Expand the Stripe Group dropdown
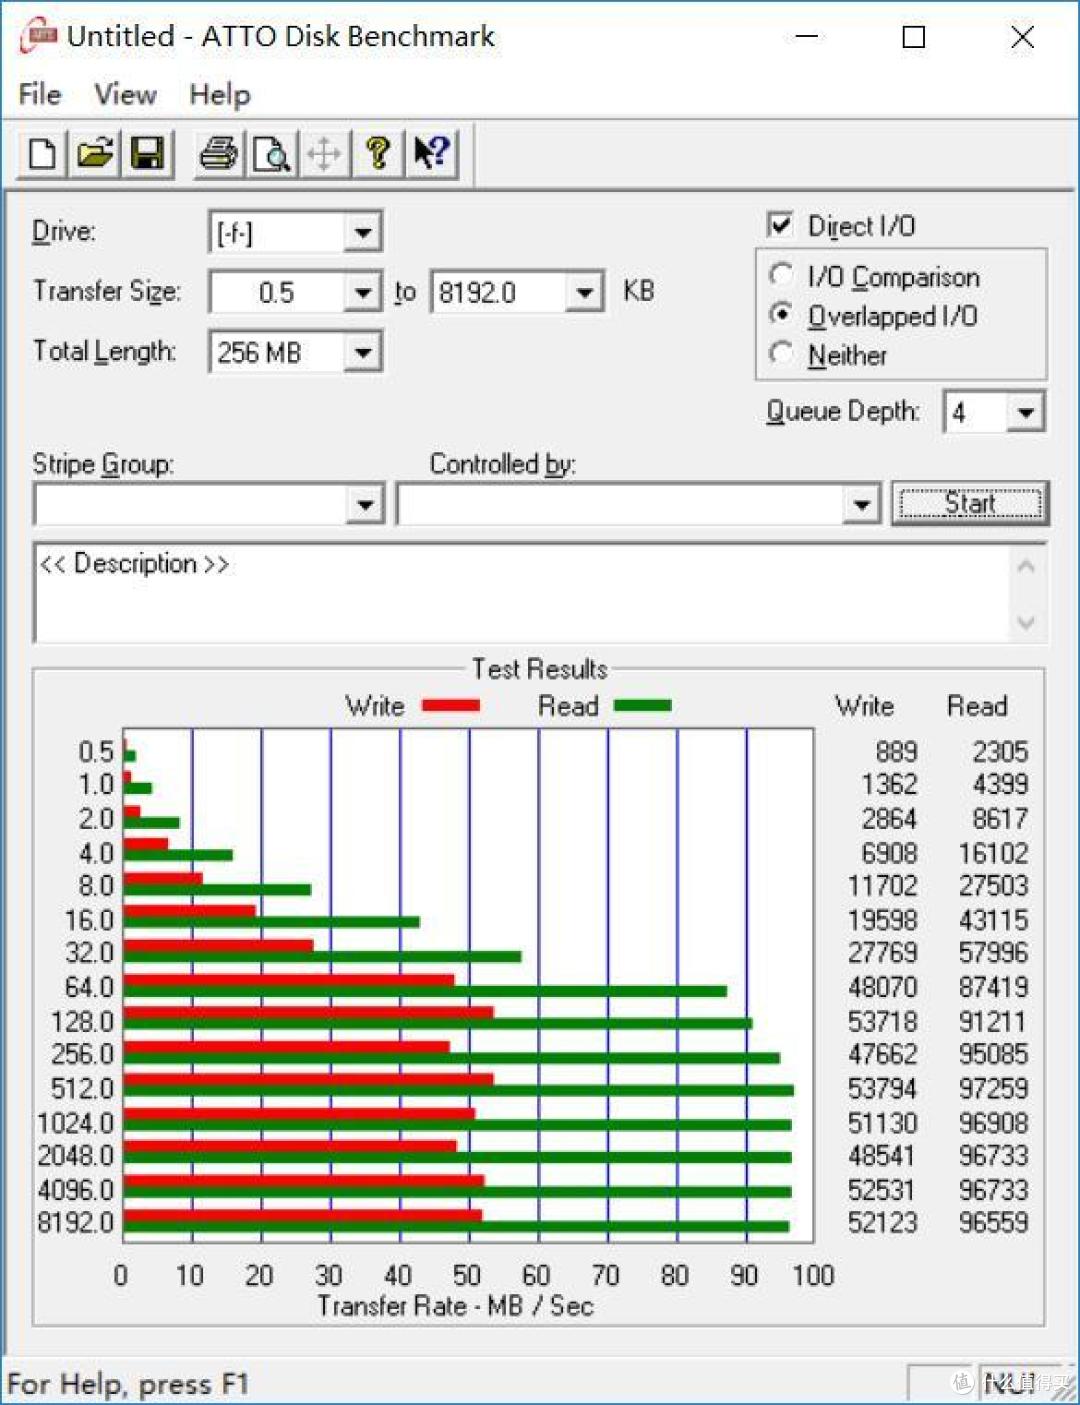Image resolution: width=1080 pixels, height=1405 pixels. [x=365, y=505]
